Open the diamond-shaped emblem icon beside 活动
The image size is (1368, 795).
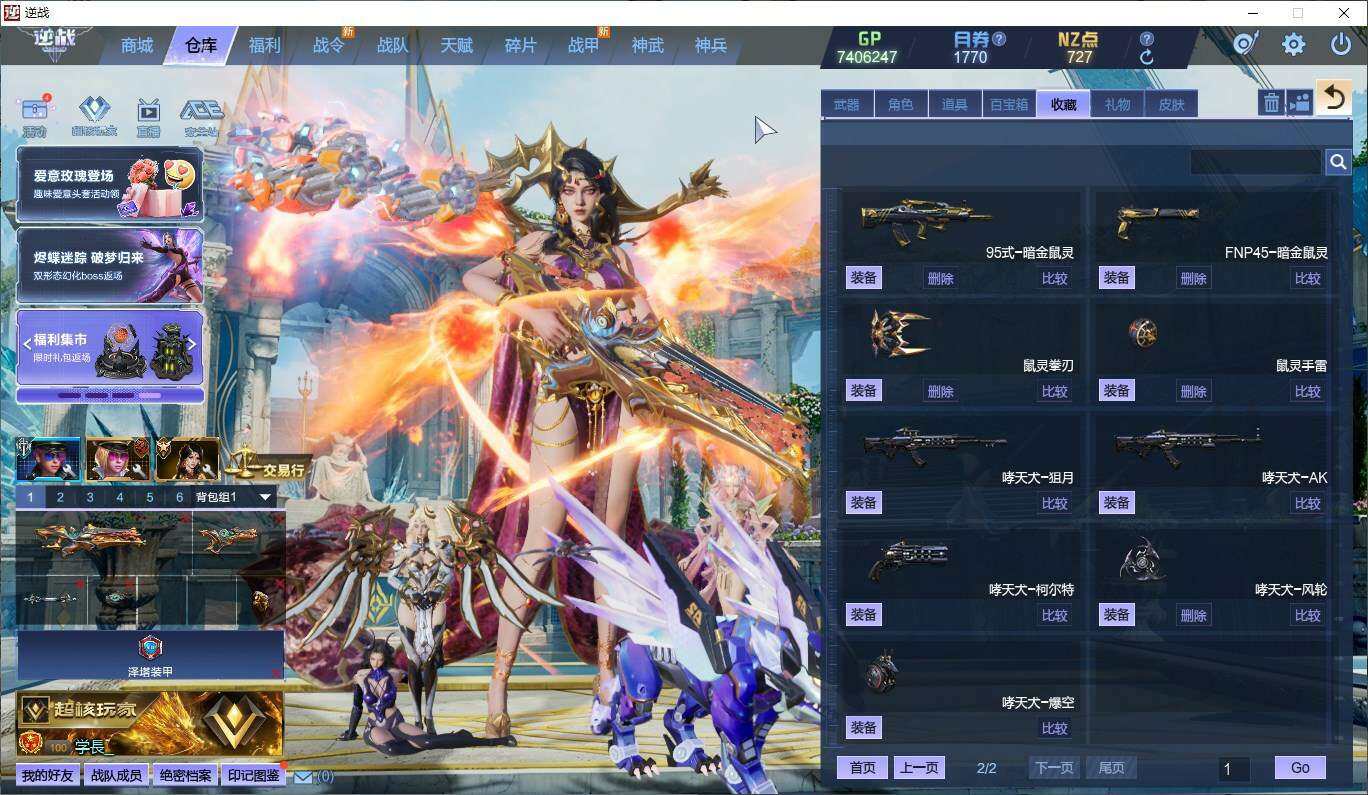pos(94,115)
